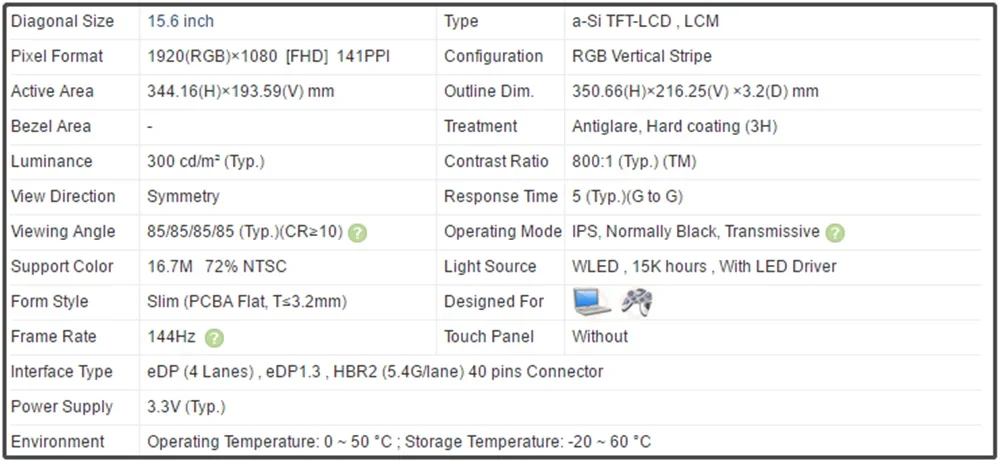Select 'RGB Vertical Stripe' value

pos(642,56)
